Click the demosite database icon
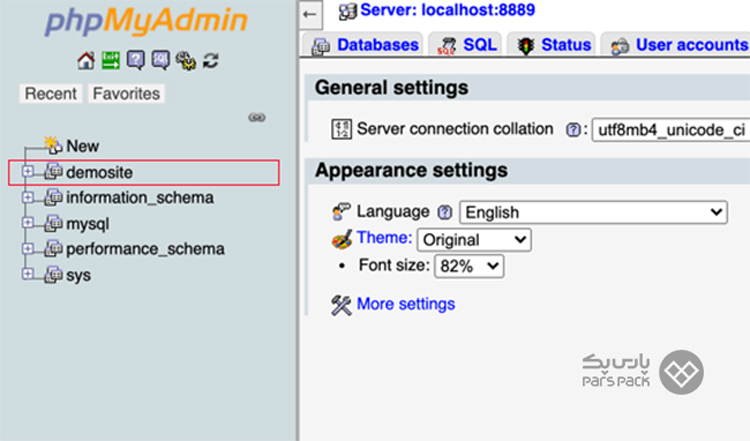 [x=54, y=171]
